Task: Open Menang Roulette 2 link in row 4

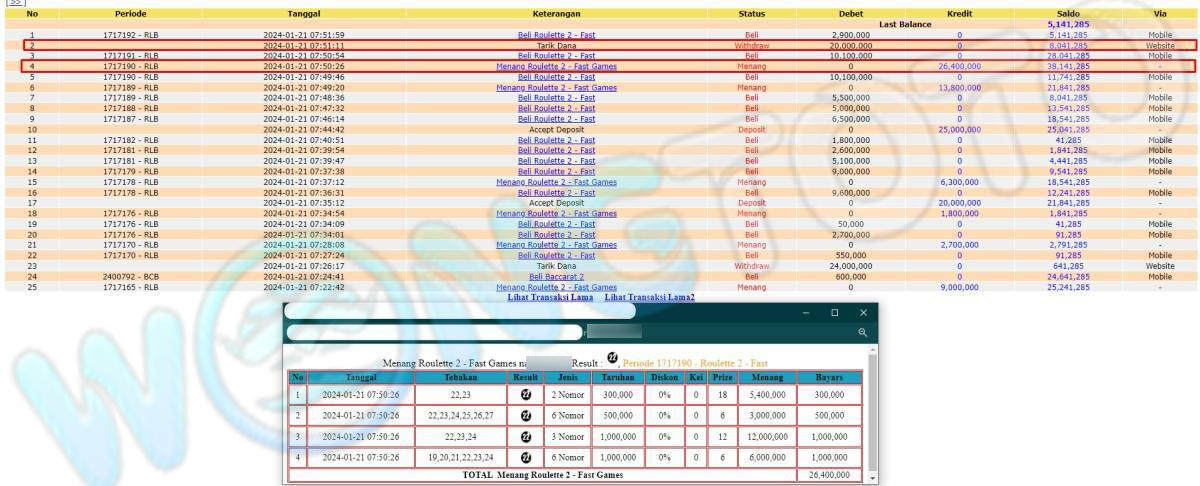Action: tap(556, 66)
